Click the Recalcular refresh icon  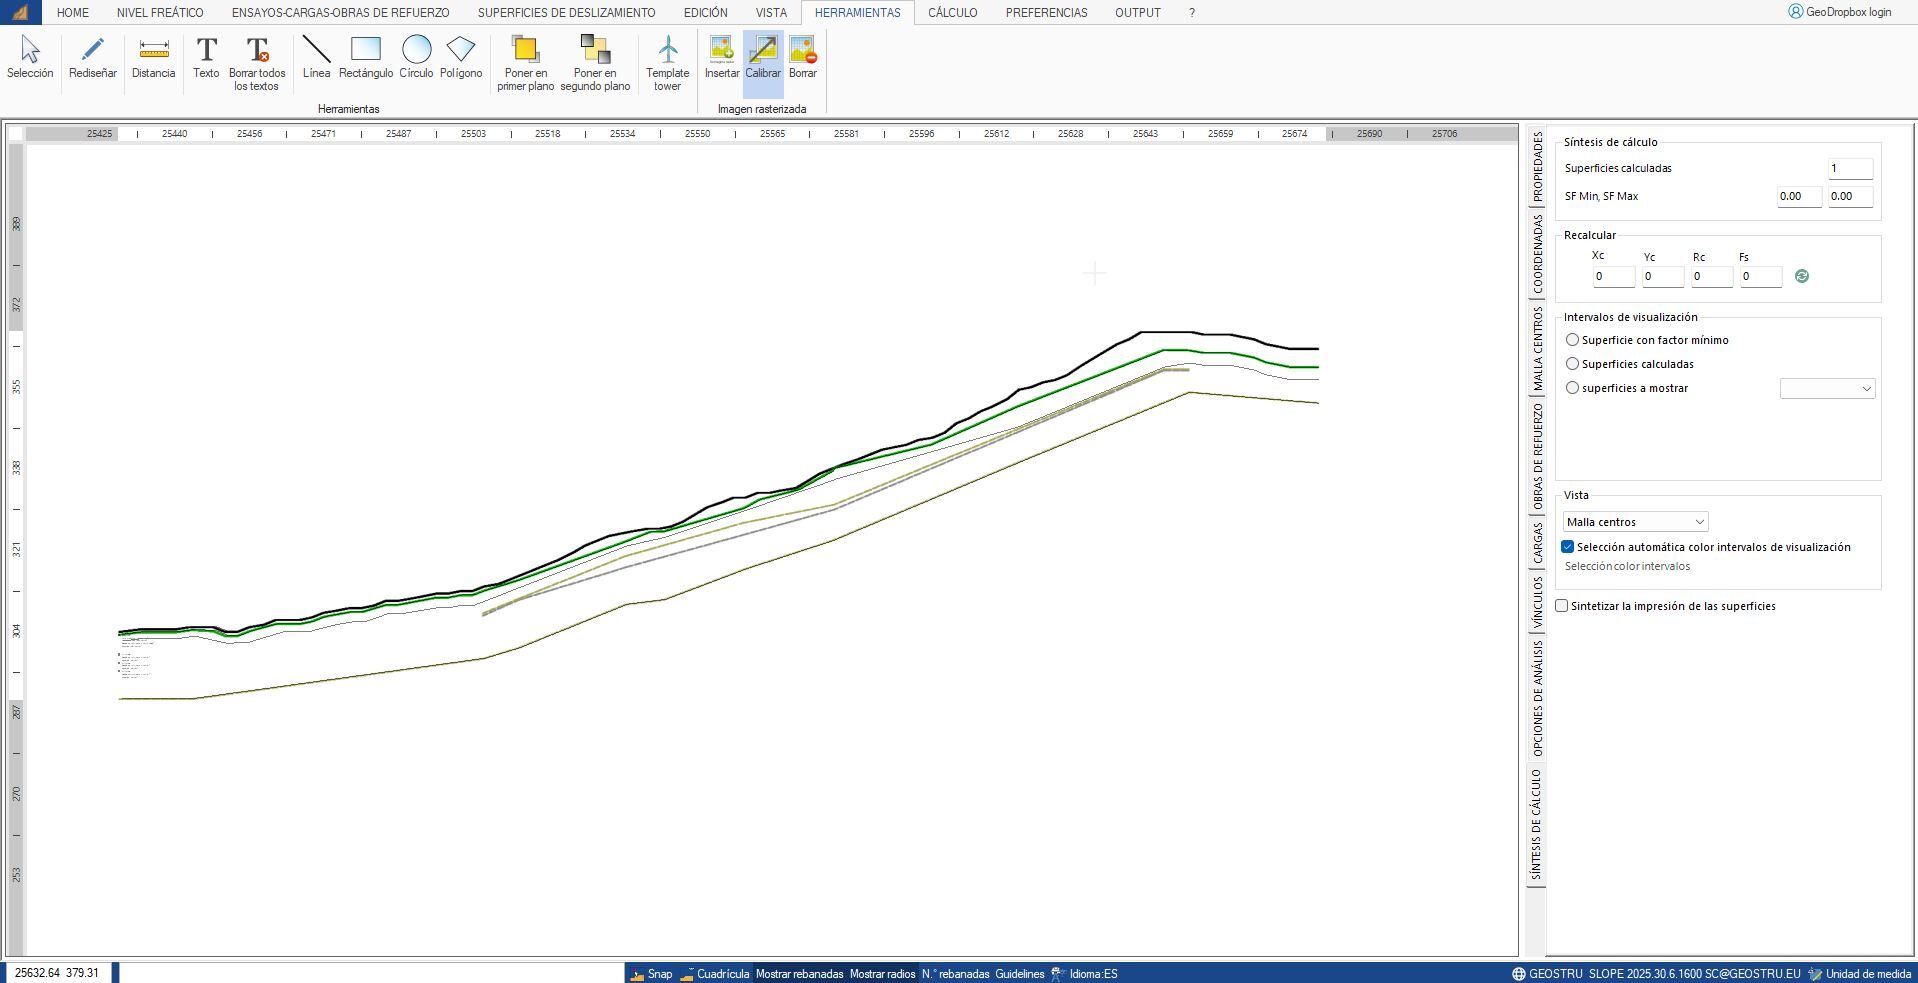1803,276
